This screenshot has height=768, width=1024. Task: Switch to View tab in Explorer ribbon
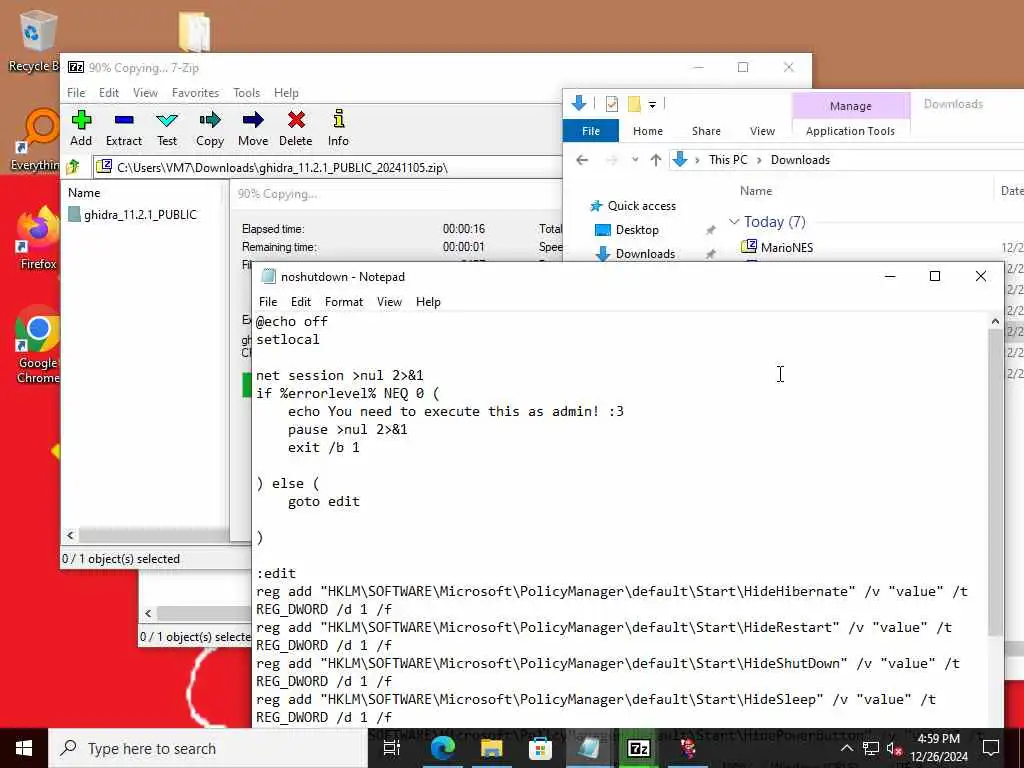[762, 131]
